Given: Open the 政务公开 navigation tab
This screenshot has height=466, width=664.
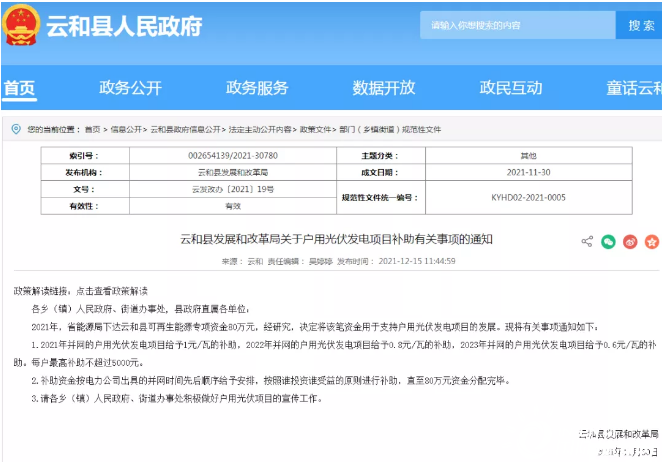Looking at the screenshot, I should (x=130, y=87).
